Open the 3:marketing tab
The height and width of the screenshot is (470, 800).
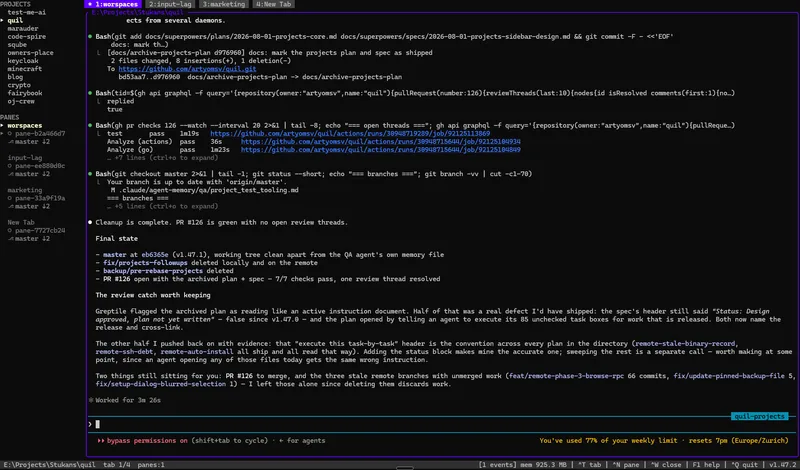223,4
